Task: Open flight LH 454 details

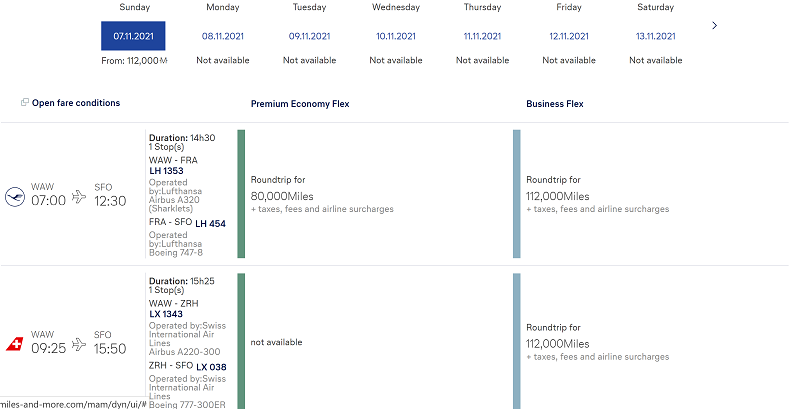Action: coord(210,223)
